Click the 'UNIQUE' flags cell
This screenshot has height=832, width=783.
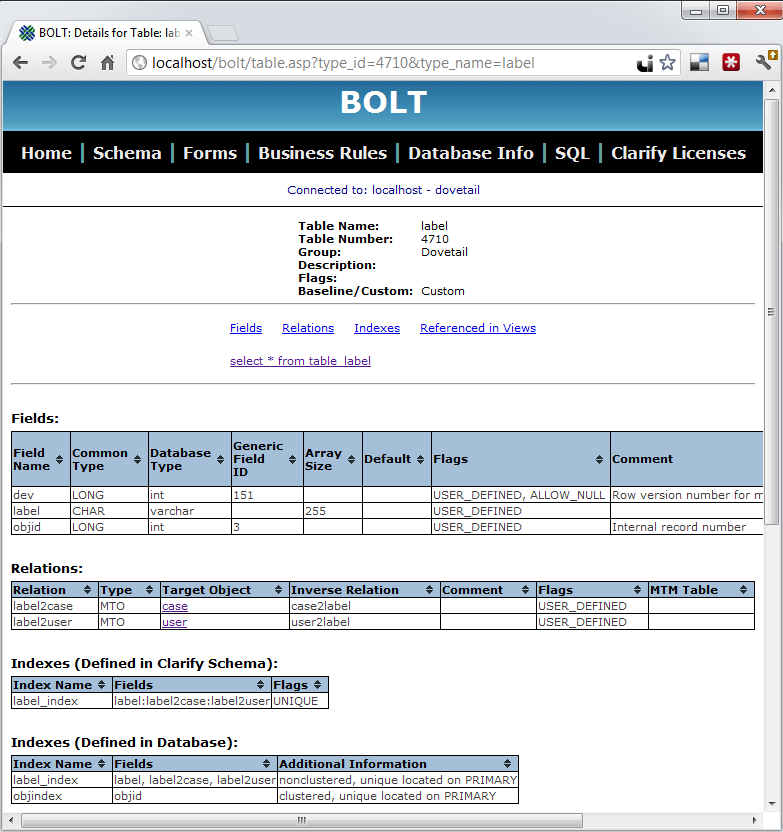click(x=300, y=701)
